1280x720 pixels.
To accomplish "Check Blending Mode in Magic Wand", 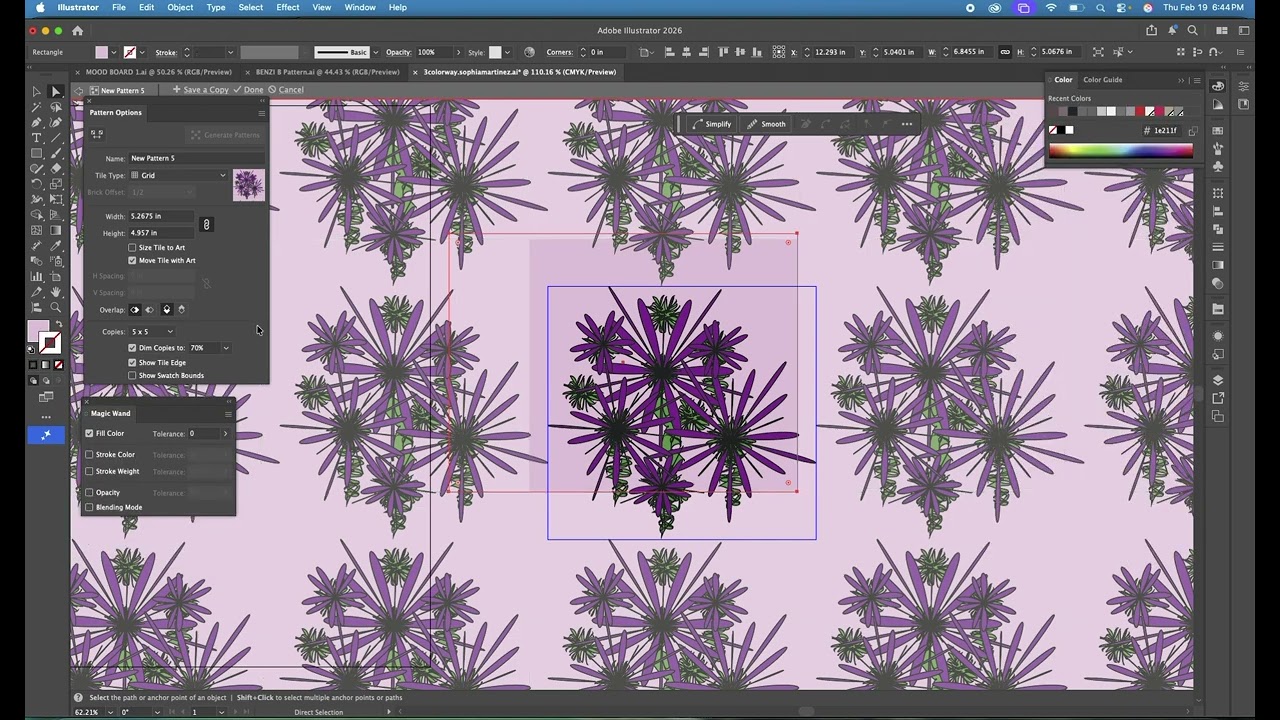I will coord(89,508).
